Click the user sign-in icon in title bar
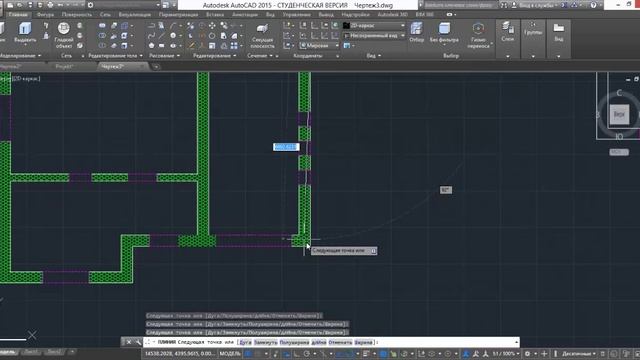The width and height of the screenshot is (640, 360). [514, 5]
